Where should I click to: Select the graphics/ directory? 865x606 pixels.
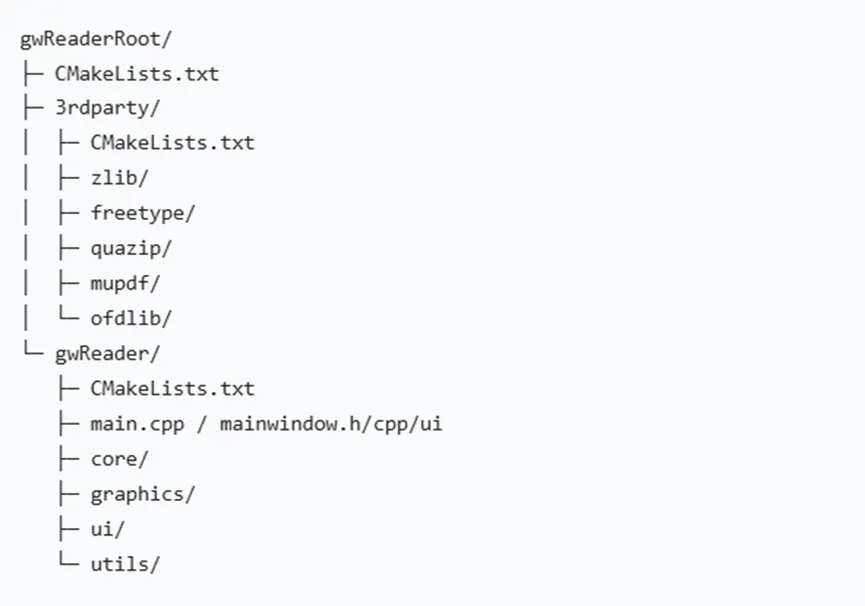point(143,495)
